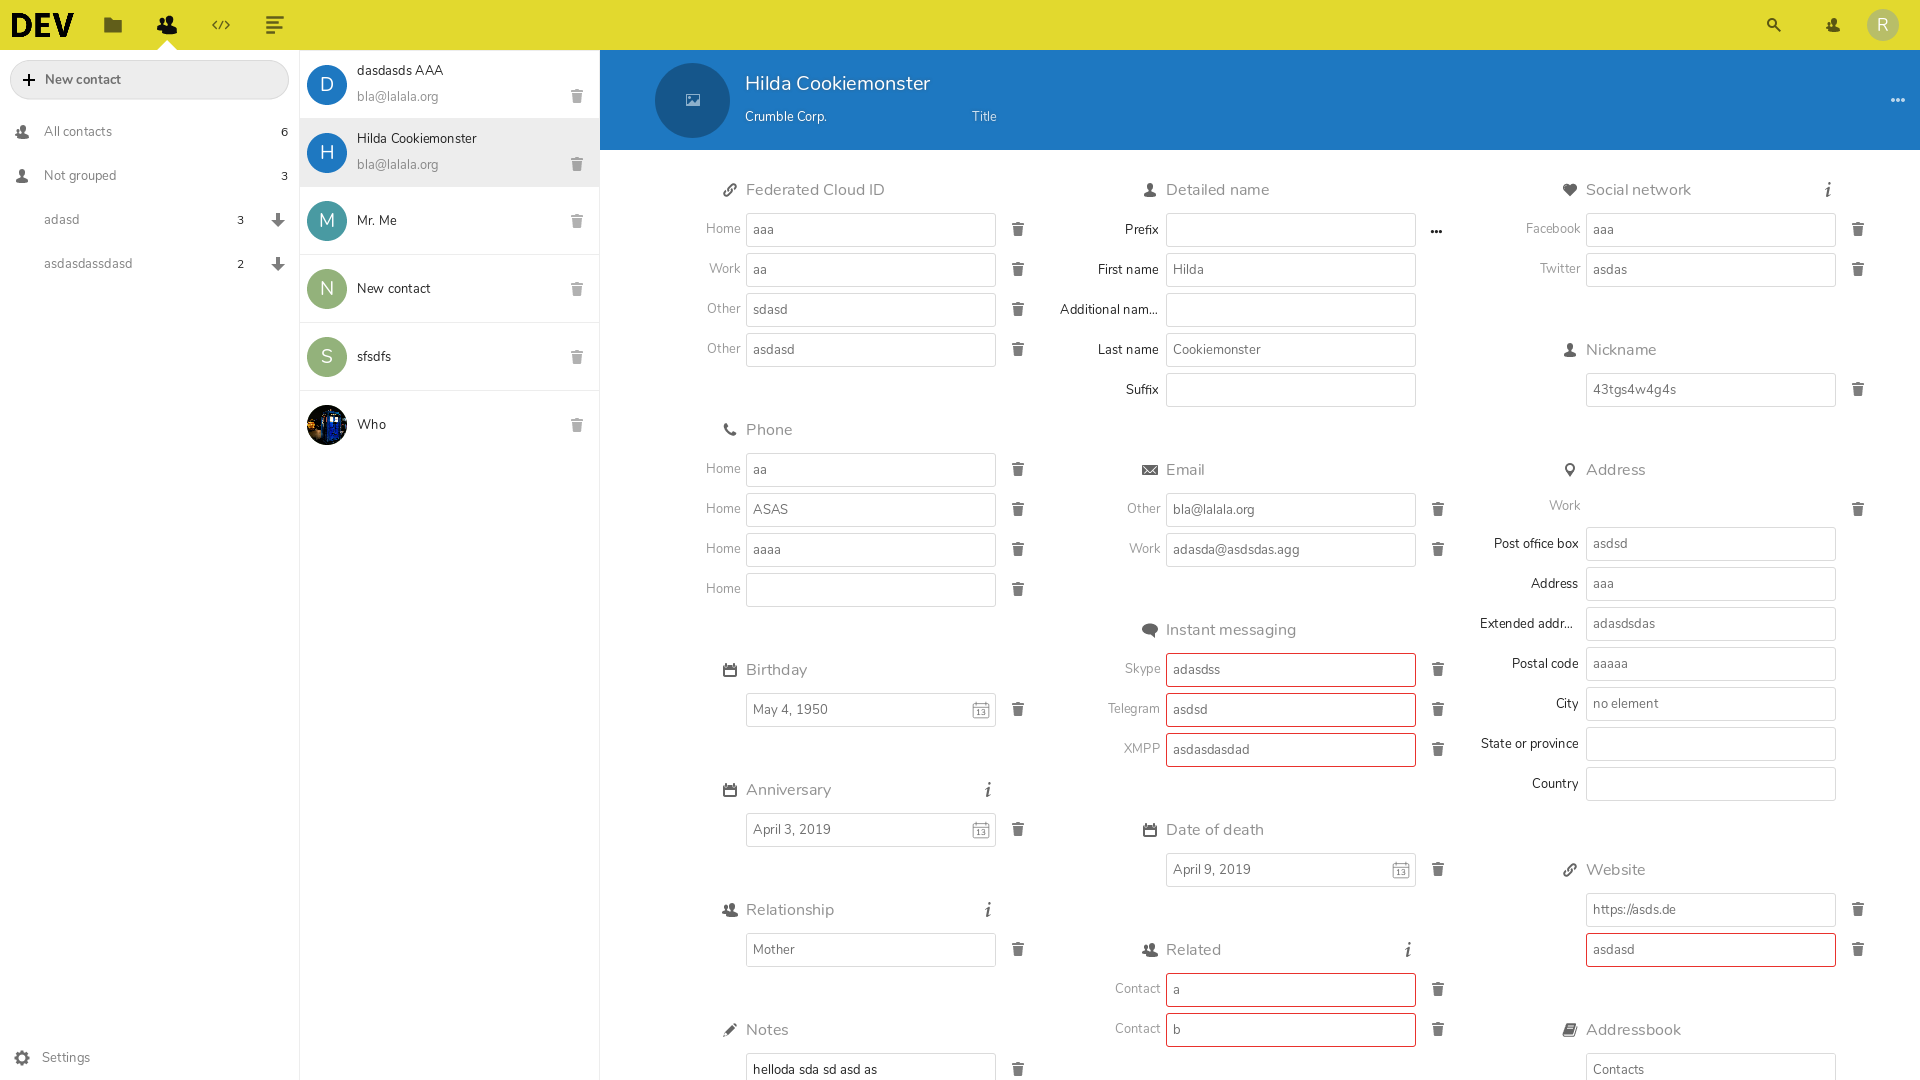Open the code app icon in top bar

[x=221, y=25]
